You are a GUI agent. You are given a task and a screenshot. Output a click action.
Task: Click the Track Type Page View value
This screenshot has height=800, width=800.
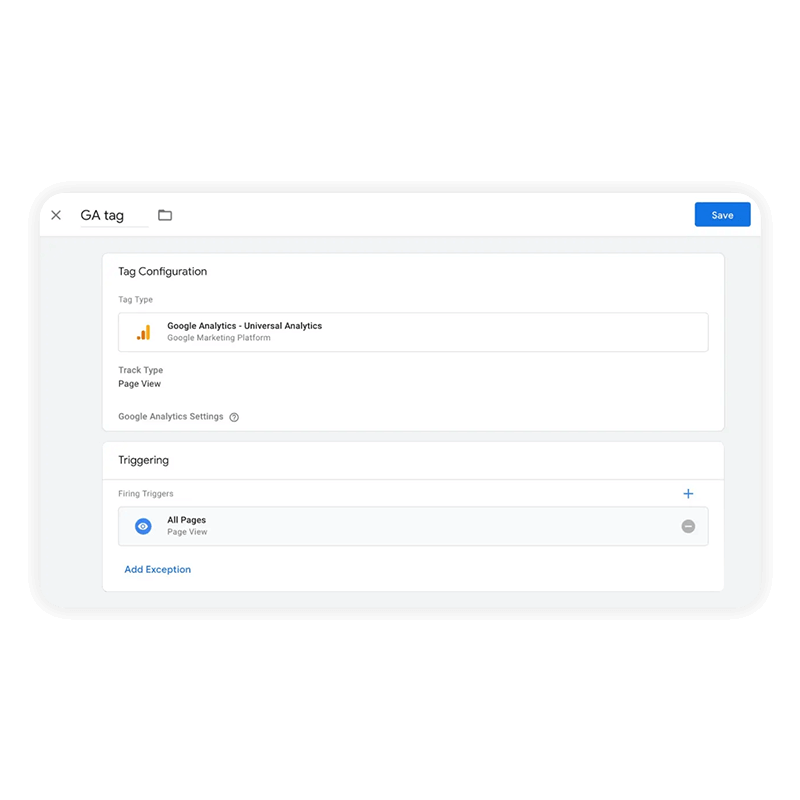pyautogui.click(x=139, y=384)
